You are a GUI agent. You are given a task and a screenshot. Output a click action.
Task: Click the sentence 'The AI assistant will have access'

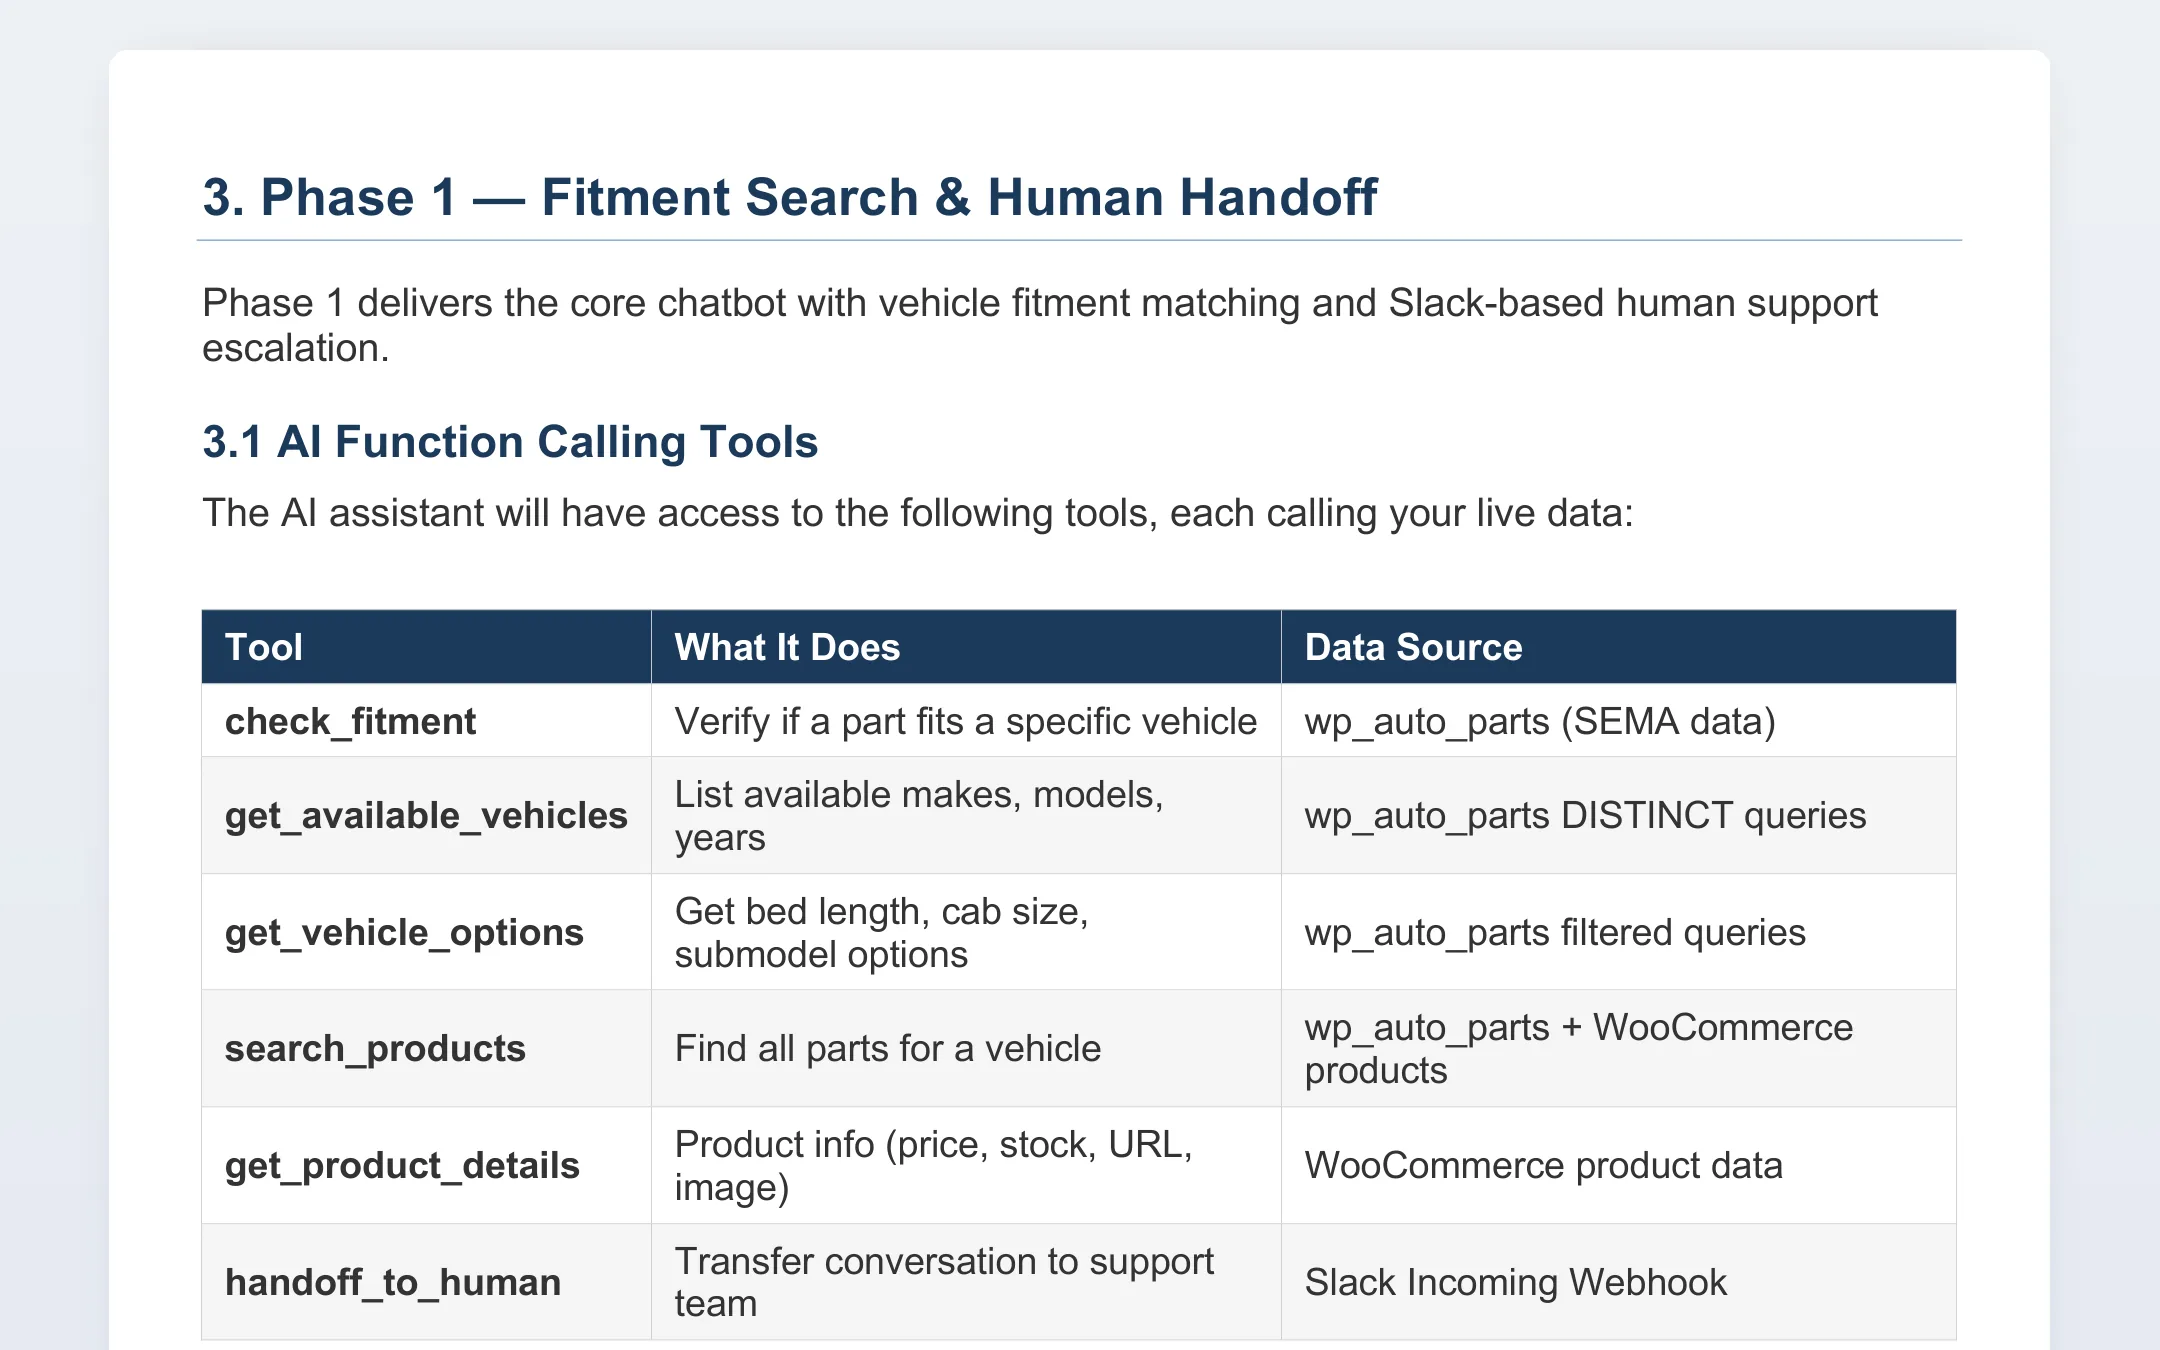click(917, 513)
